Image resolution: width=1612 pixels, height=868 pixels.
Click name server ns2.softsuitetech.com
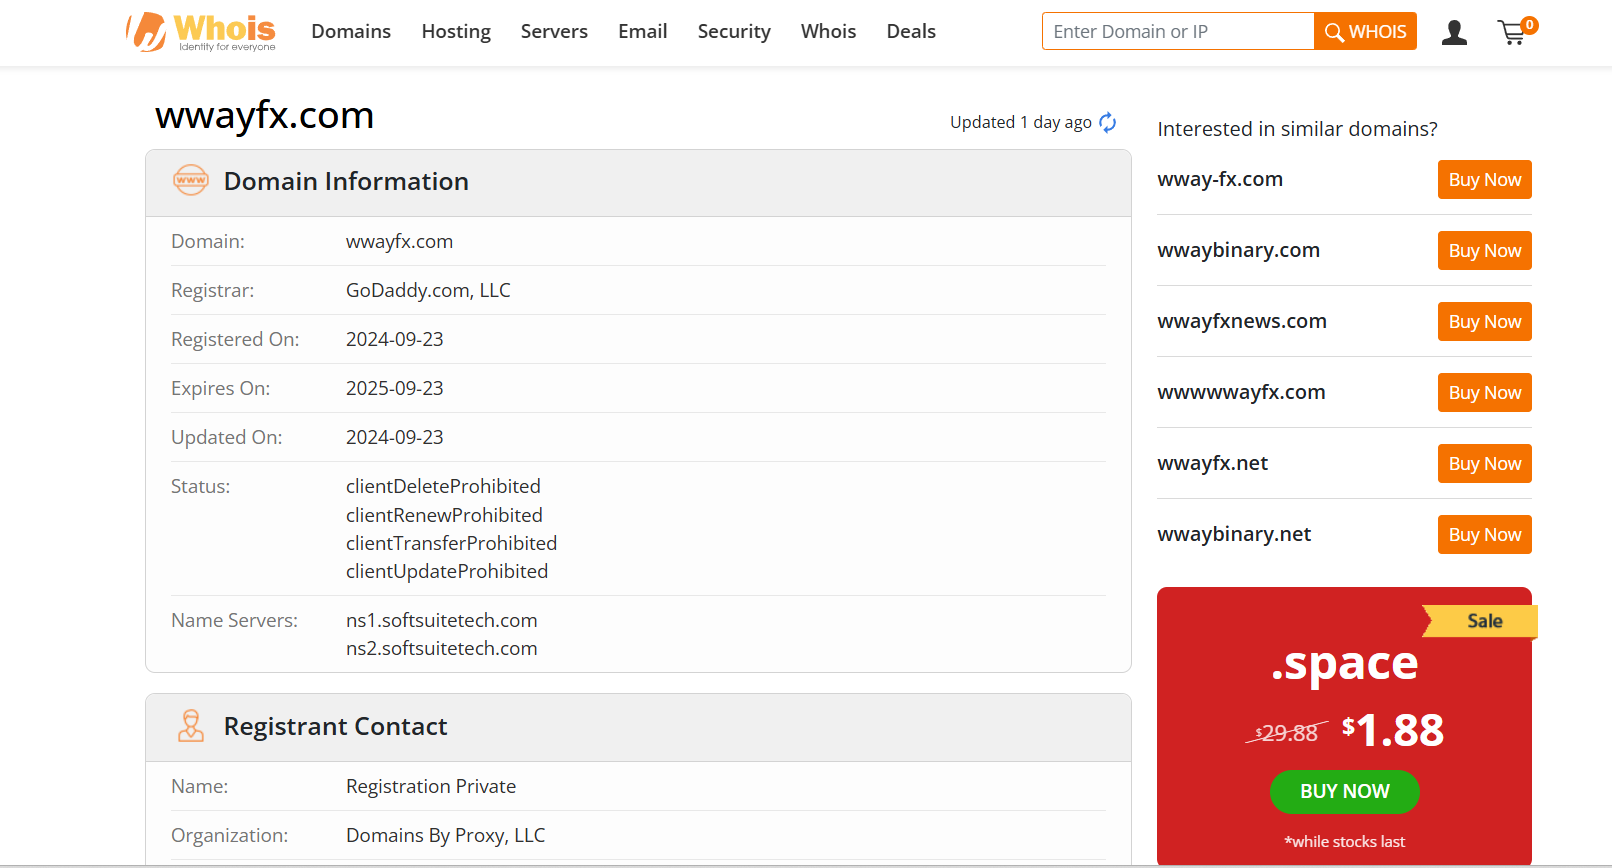click(x=441, y=649)
